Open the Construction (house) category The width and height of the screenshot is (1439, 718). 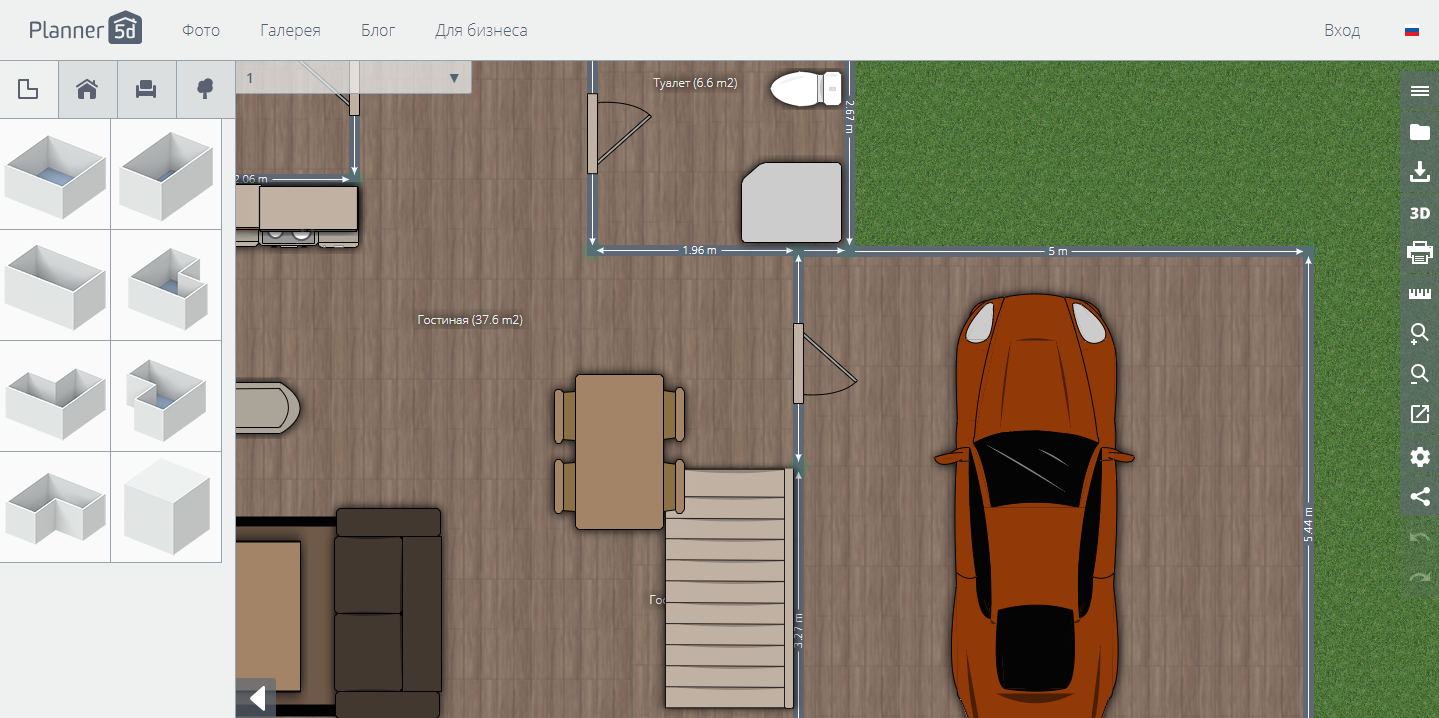87,89
